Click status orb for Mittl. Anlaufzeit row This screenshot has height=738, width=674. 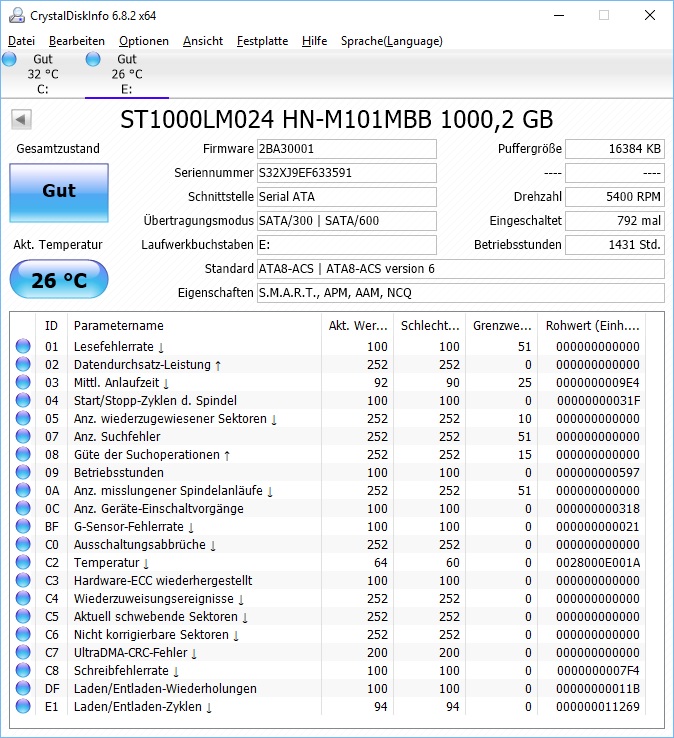pyautogui.click(x=23, y=382)
